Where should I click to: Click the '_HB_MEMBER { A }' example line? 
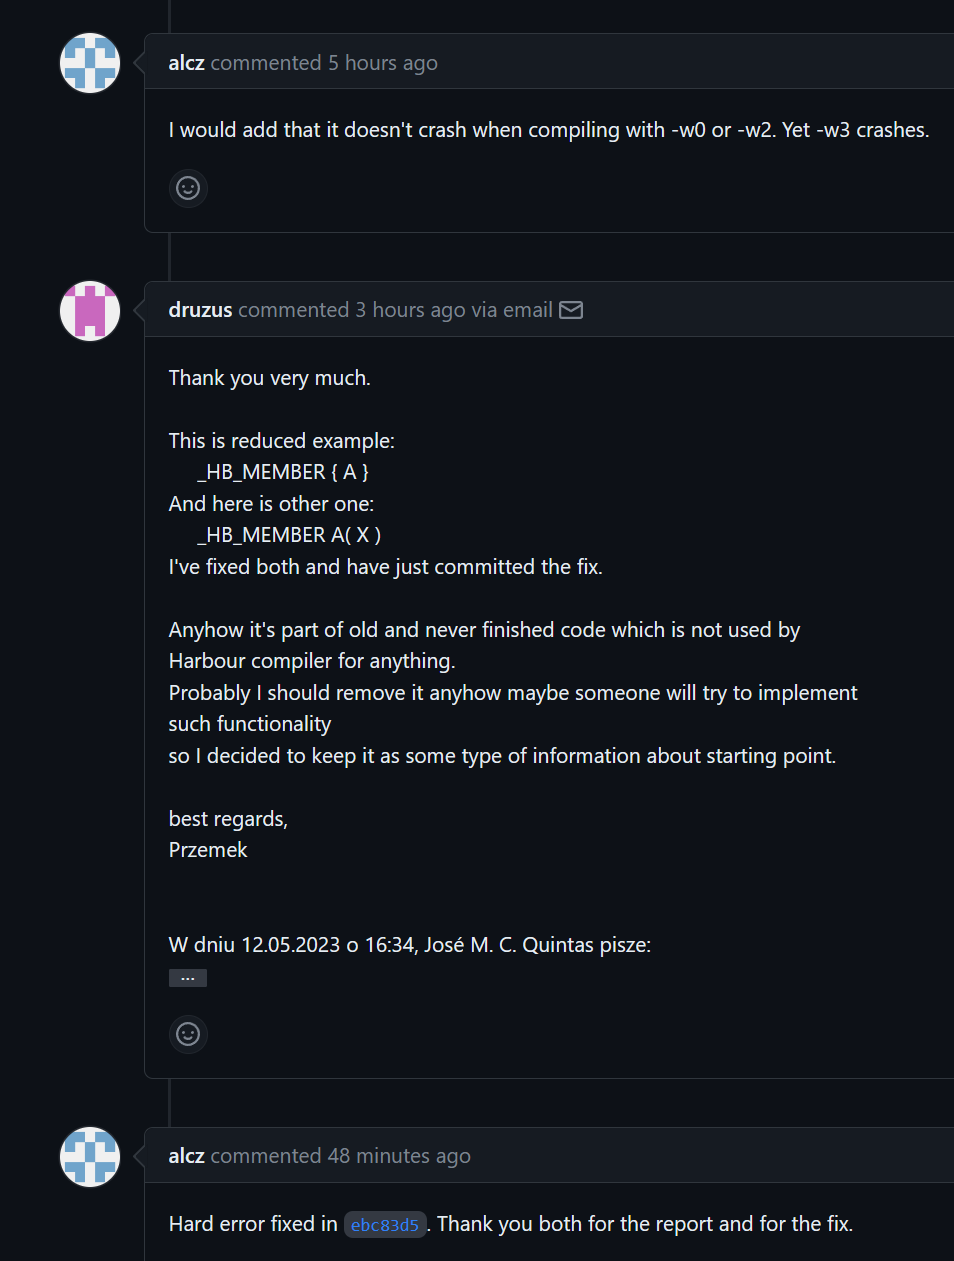(283, 472)
